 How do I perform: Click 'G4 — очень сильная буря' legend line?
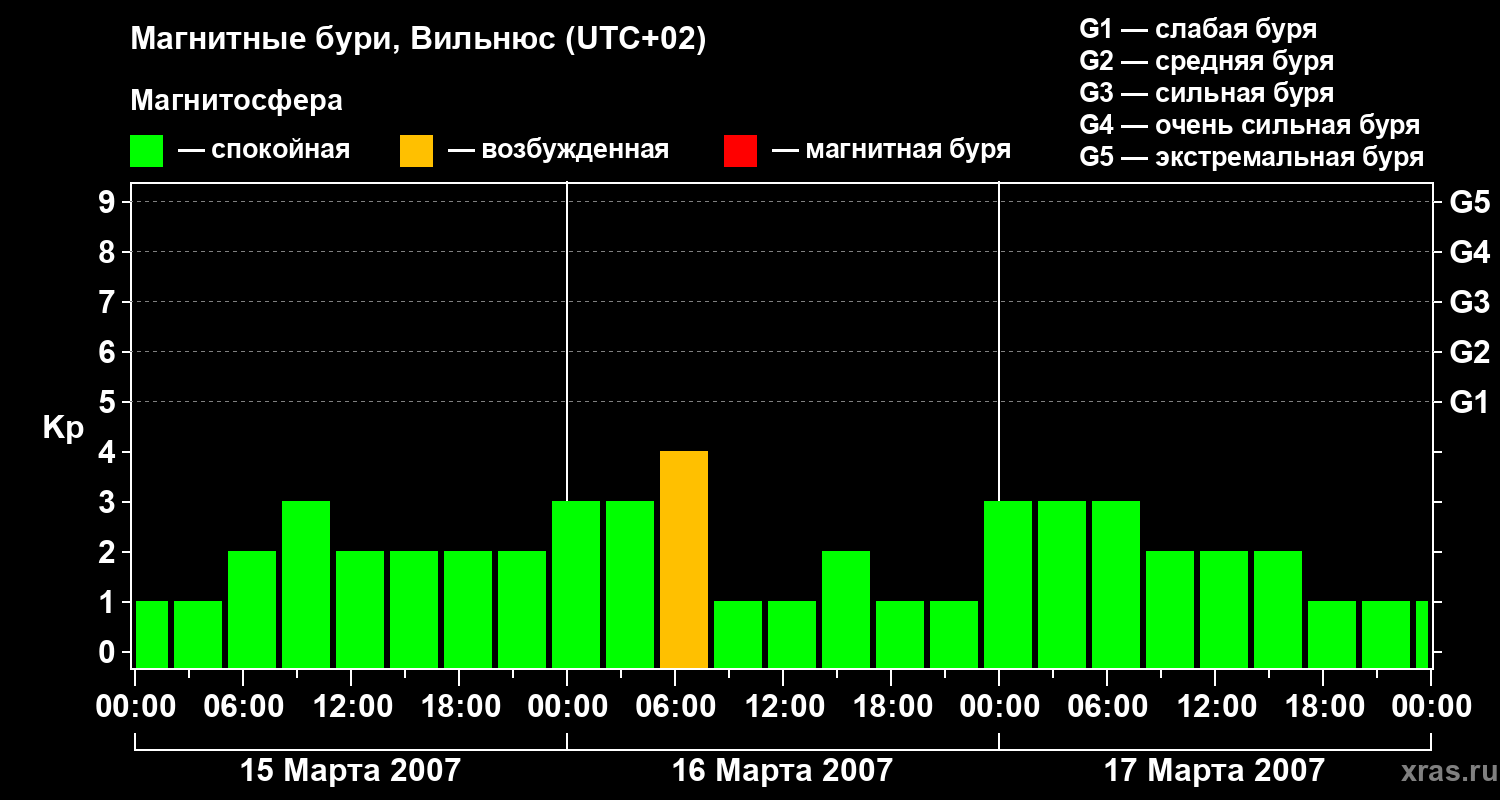(x=1250, y=125)
